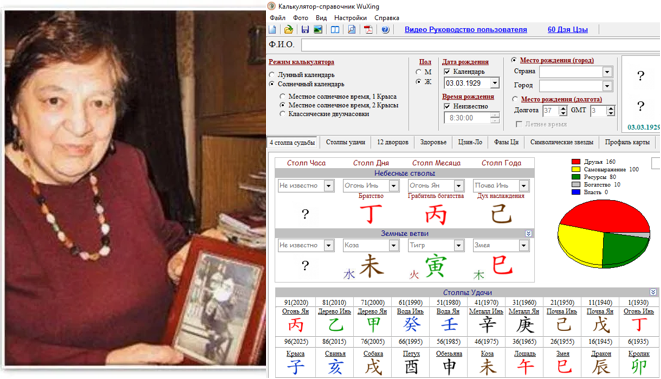Adjust the GMT spinner arrows
Image resolution: width=661 pixels, height=379 pixels.
tap(611, 111)
